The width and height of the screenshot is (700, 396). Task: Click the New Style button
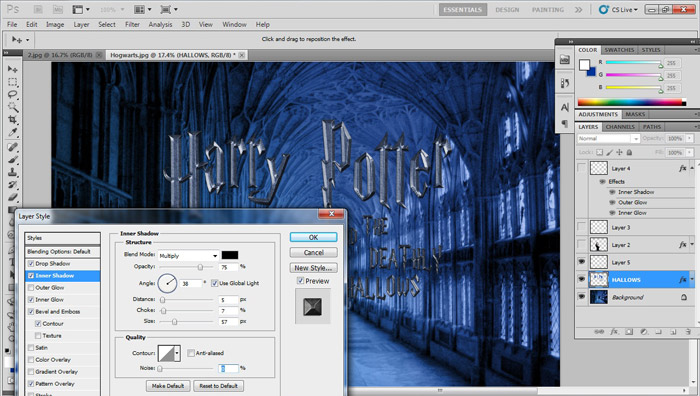(313, 268)
